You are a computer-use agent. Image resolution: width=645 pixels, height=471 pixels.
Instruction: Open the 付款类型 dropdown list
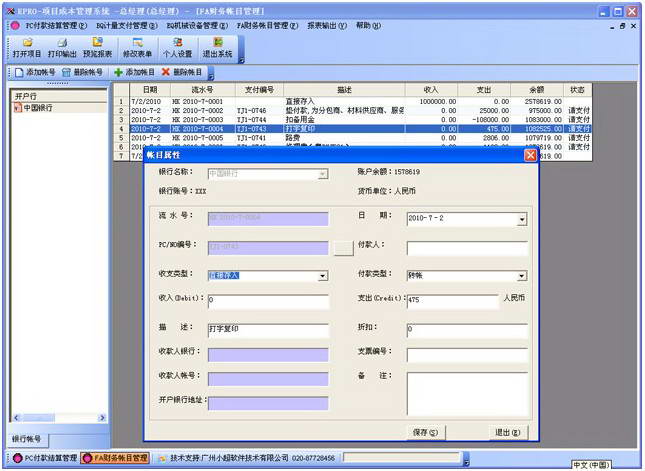(x=521, y=275)
